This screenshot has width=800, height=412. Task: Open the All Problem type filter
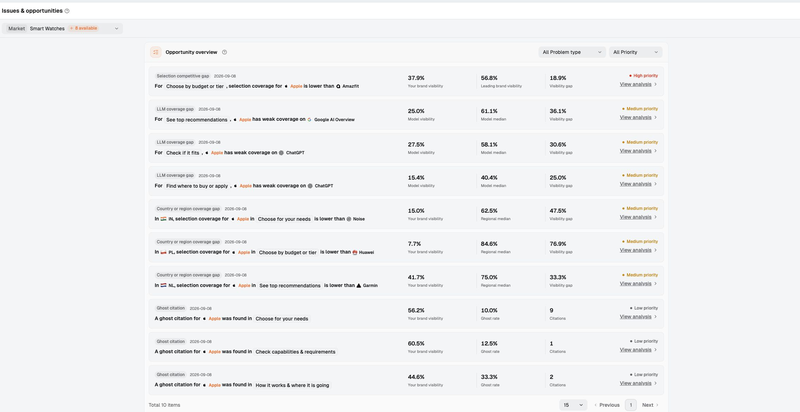[x=572, y=52]
